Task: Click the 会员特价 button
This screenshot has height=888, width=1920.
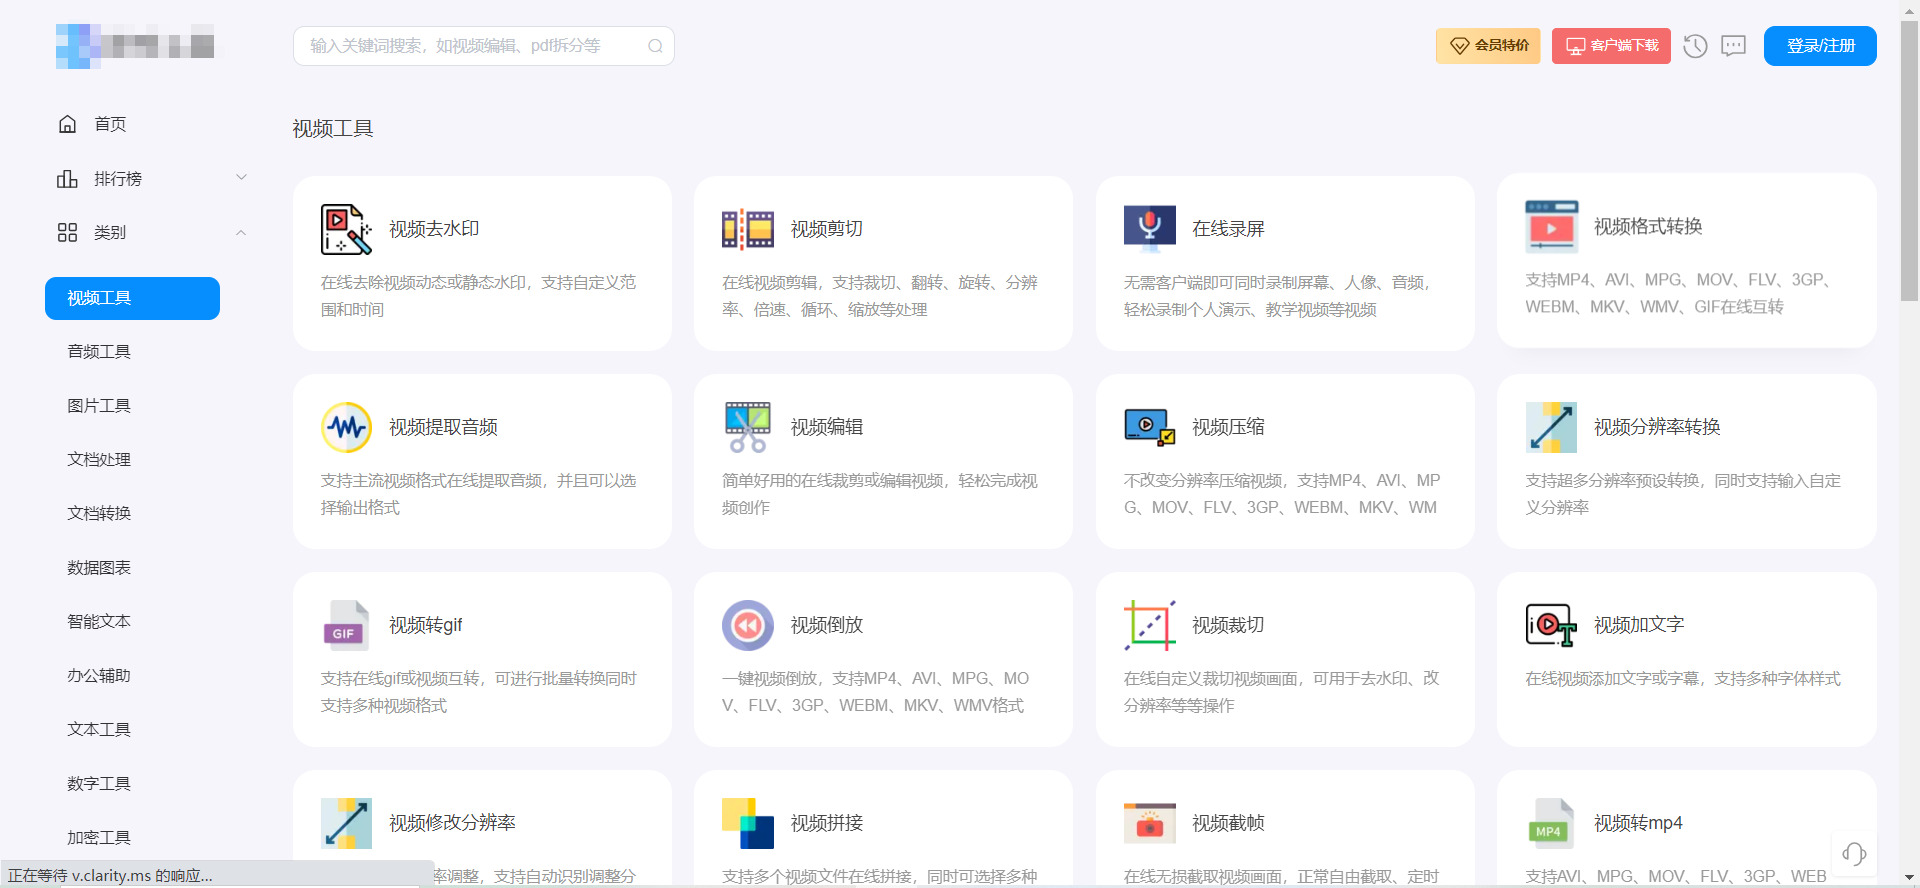Action: point(1488,46)
